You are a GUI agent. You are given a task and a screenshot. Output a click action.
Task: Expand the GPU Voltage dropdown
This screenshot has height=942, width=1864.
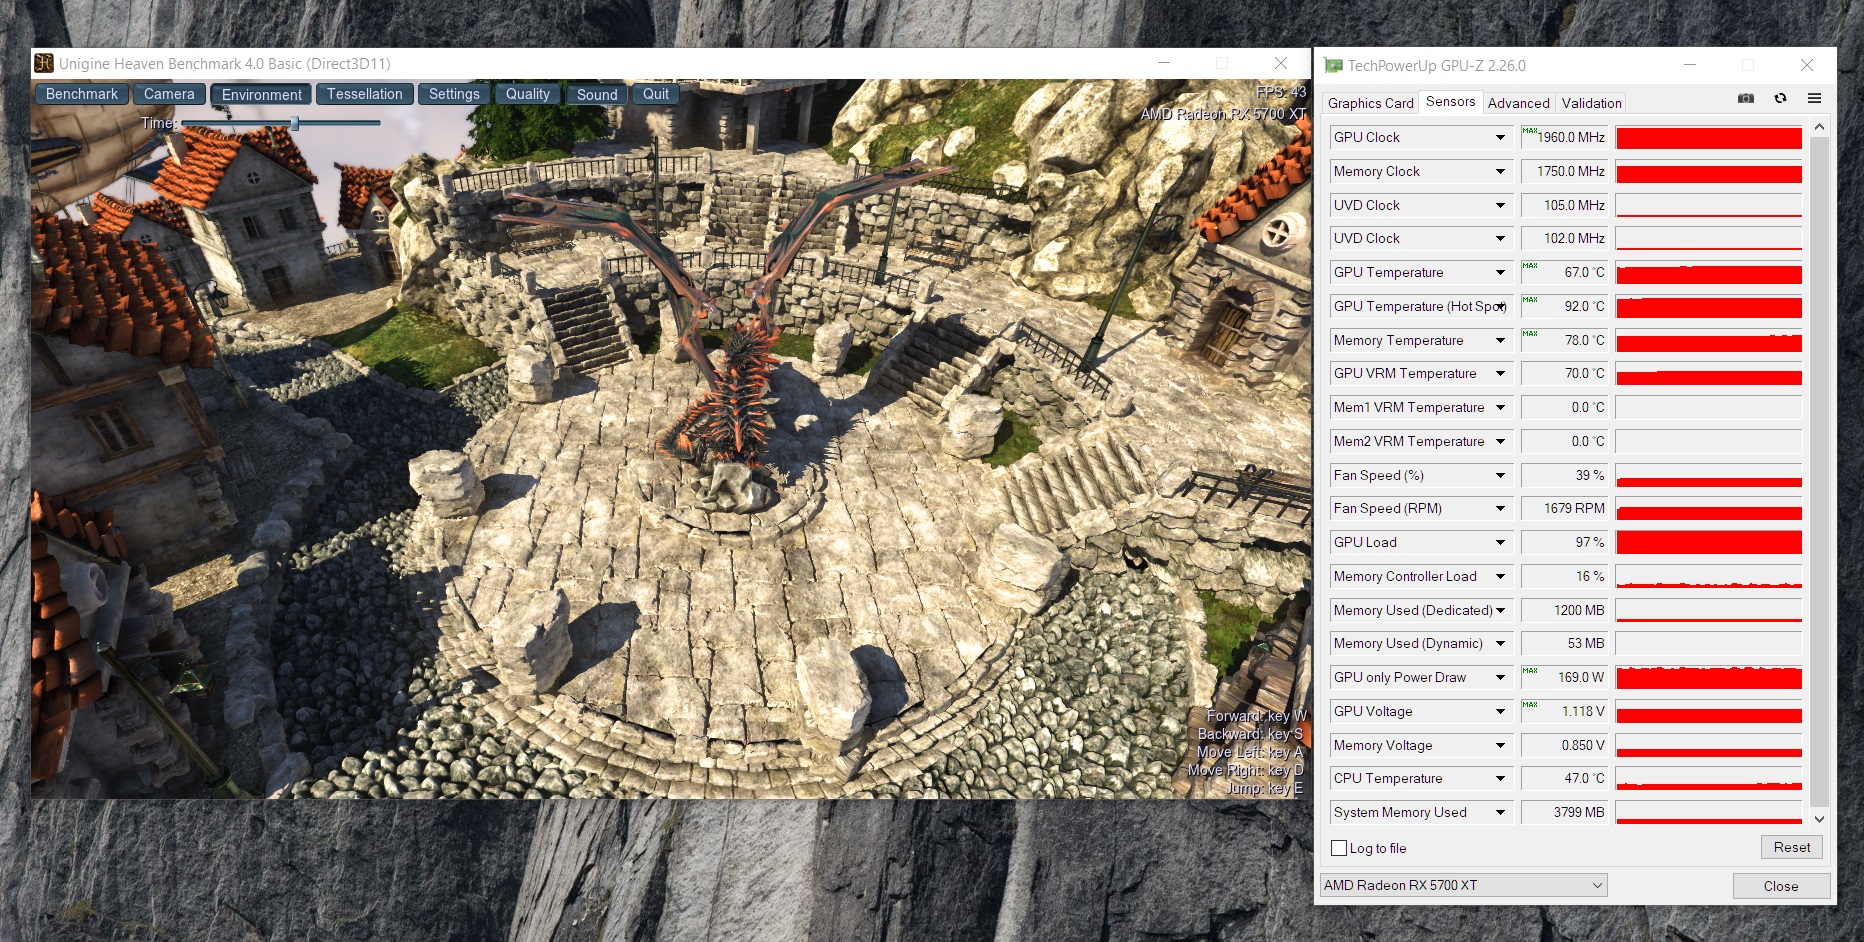coord(1500,712)
